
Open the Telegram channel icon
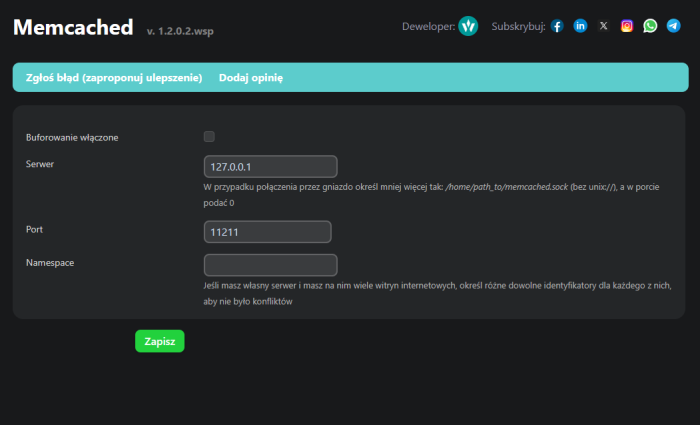pyautogui.click(x=673, y=26)
